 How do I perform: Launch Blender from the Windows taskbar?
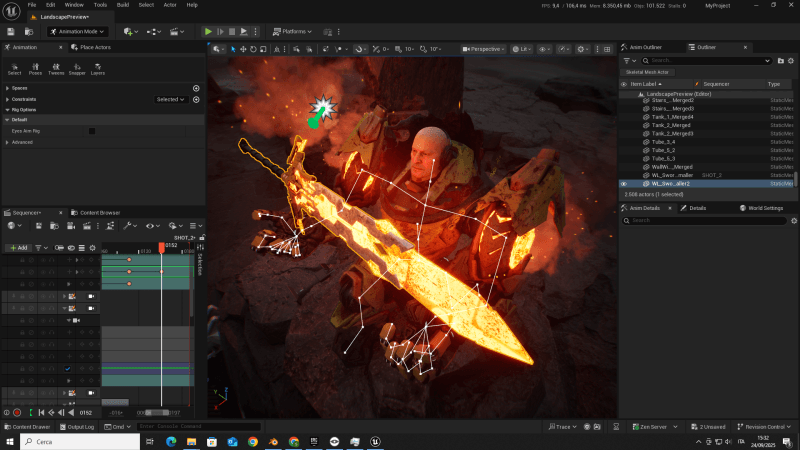pos(273,441)
